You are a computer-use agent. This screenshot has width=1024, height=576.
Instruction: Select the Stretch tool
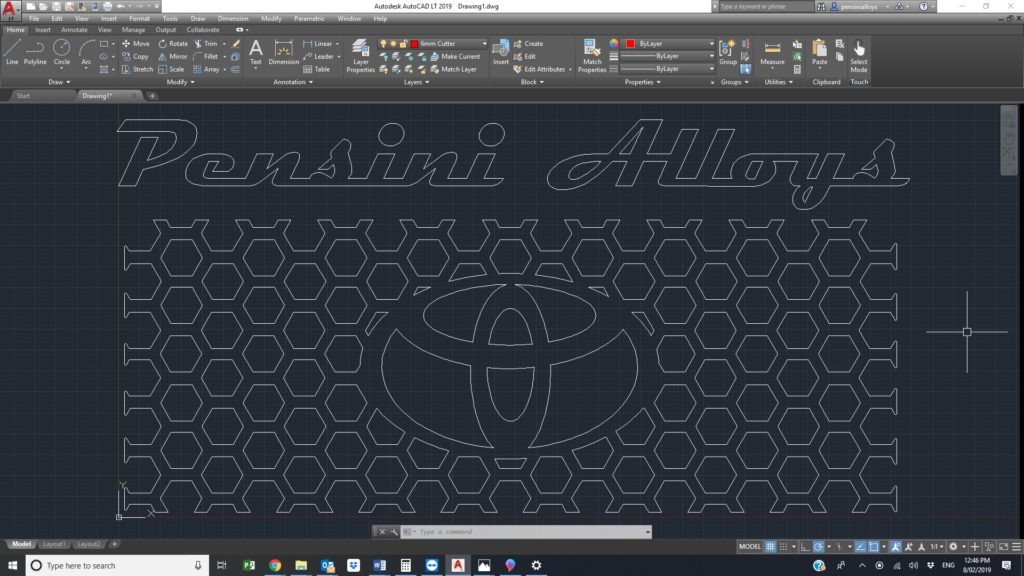pos(137,69)
